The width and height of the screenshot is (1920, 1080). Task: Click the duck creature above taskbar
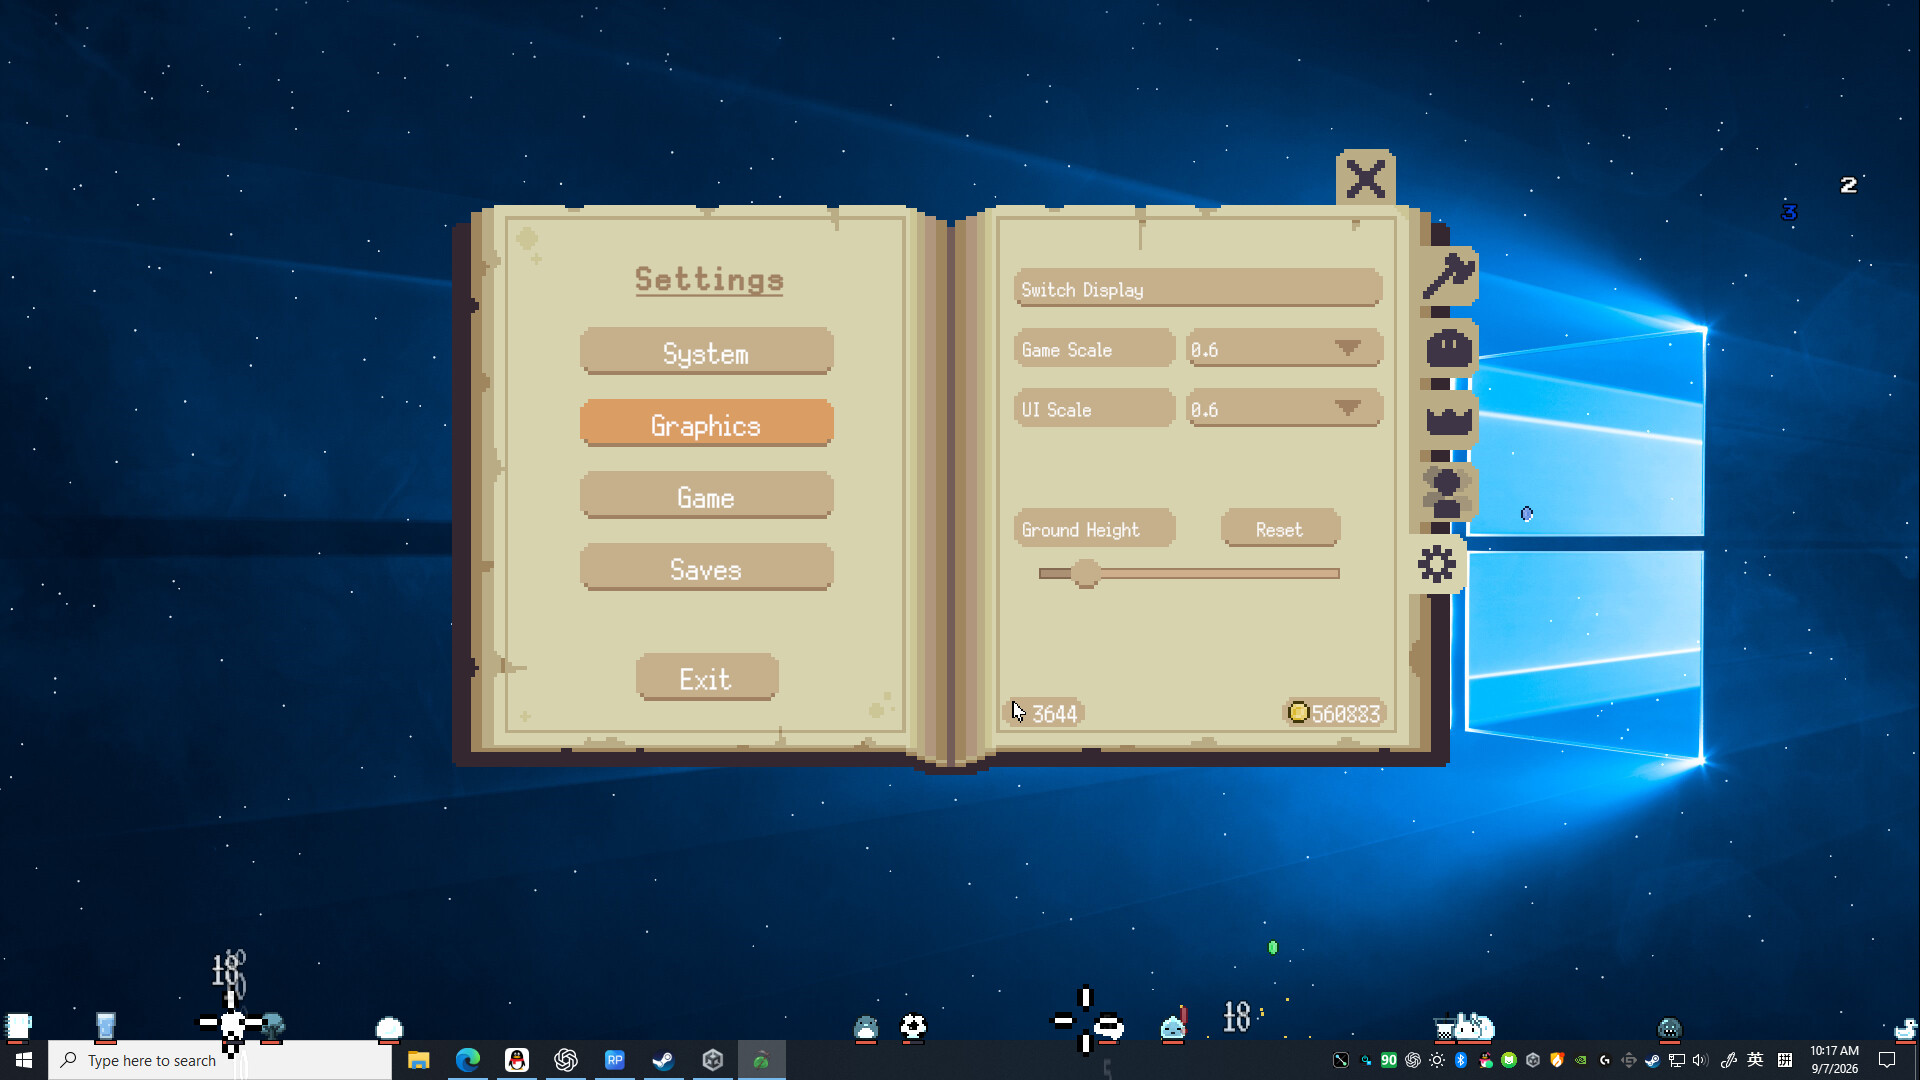[1906, 1028]
